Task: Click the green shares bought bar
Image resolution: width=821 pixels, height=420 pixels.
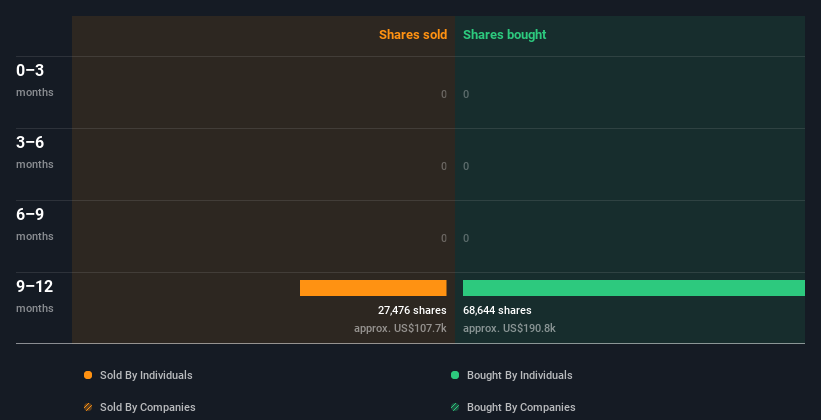Action: pyautogui.click(x=633, y=288)
